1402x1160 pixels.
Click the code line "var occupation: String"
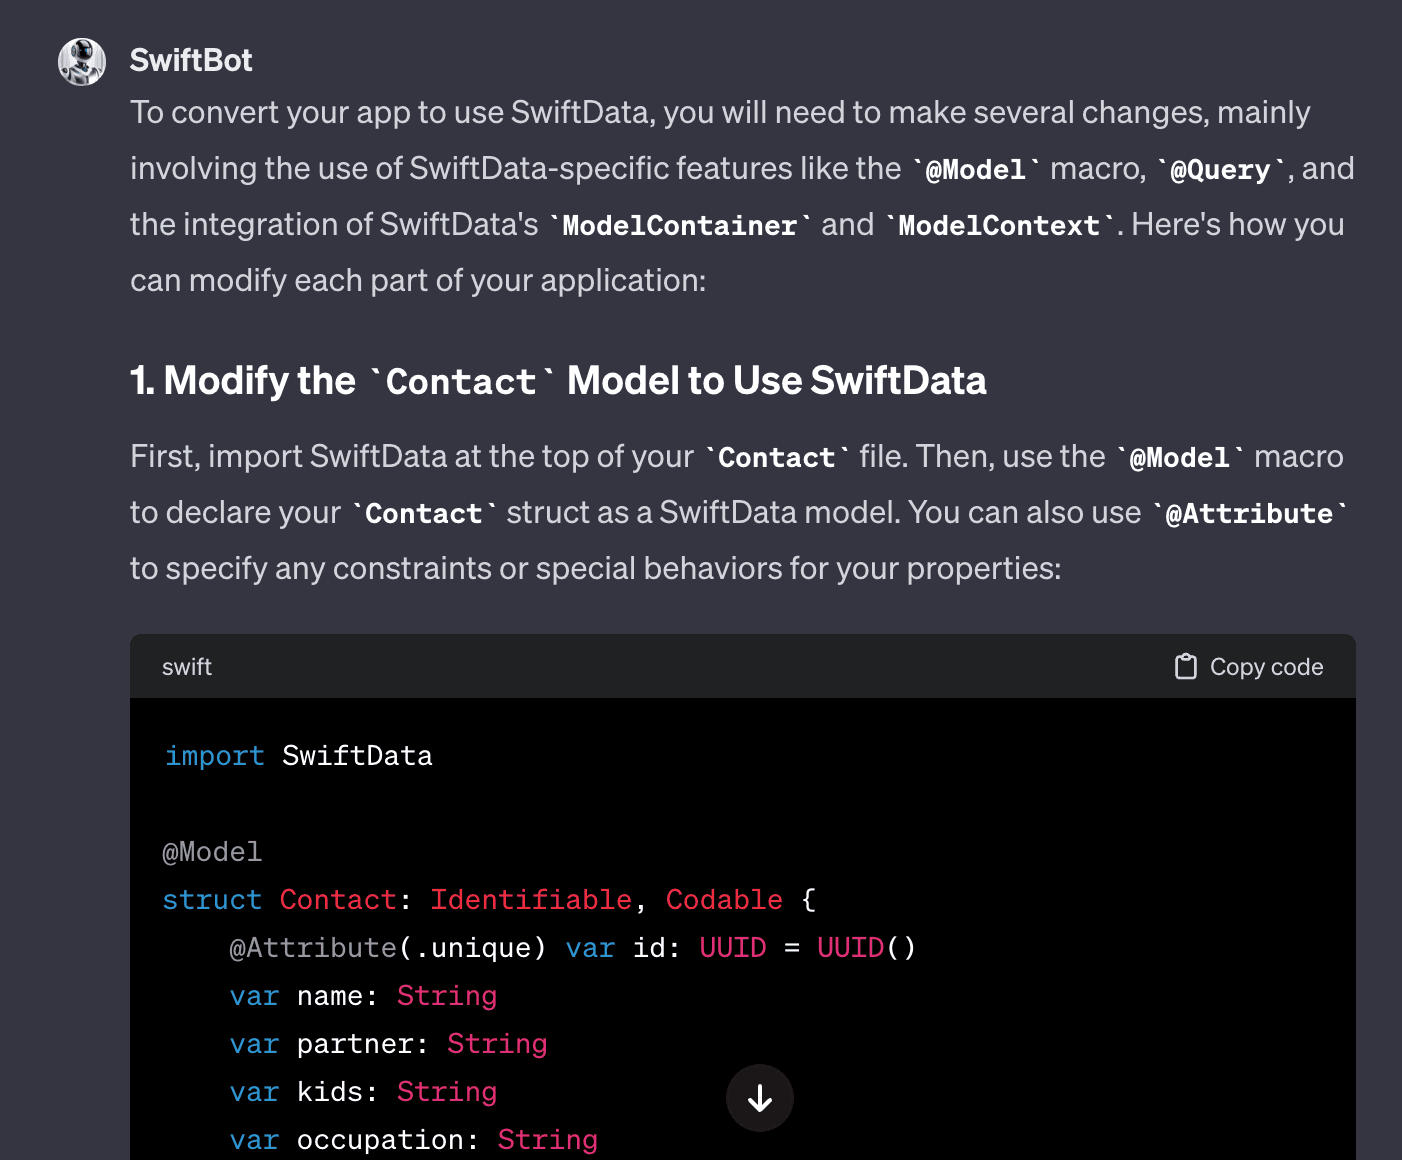[414, 1140]
